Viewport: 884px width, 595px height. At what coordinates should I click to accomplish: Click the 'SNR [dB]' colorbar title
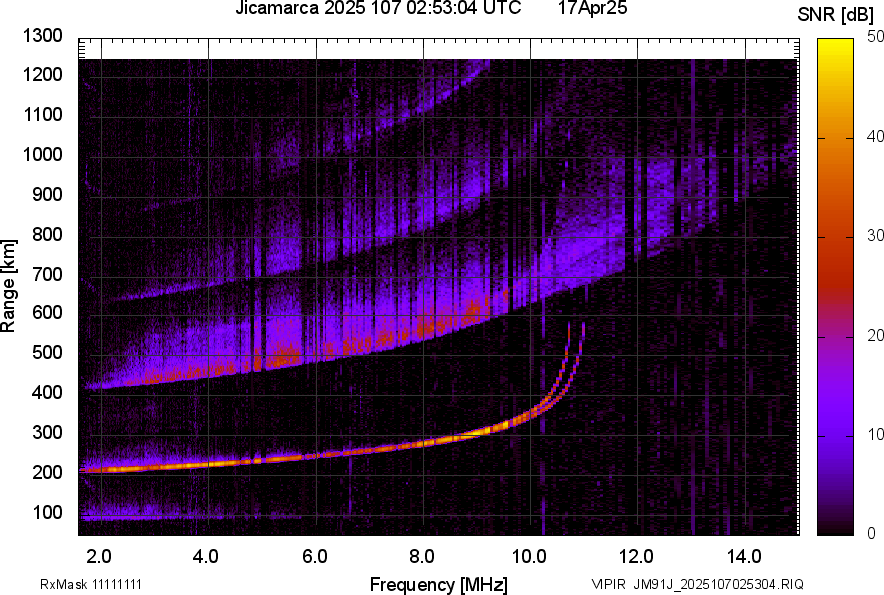click(836, 15)
